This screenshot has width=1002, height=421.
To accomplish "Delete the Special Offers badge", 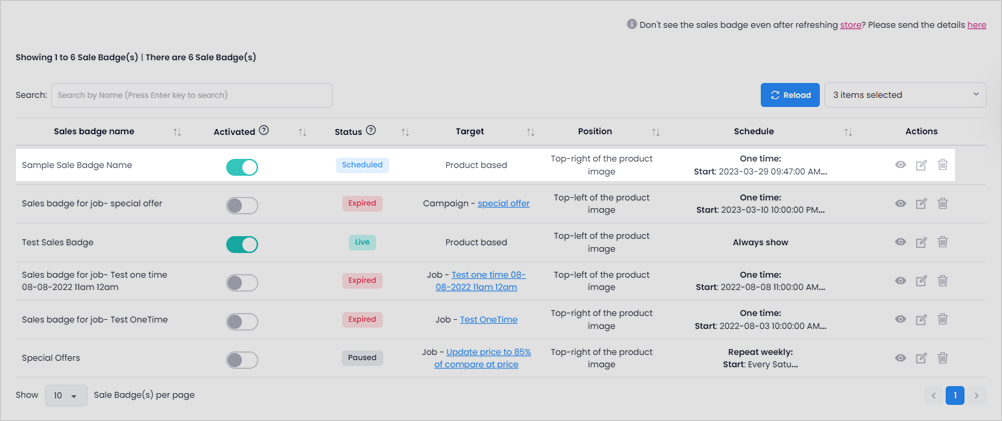I will click(x=942, y=358).
